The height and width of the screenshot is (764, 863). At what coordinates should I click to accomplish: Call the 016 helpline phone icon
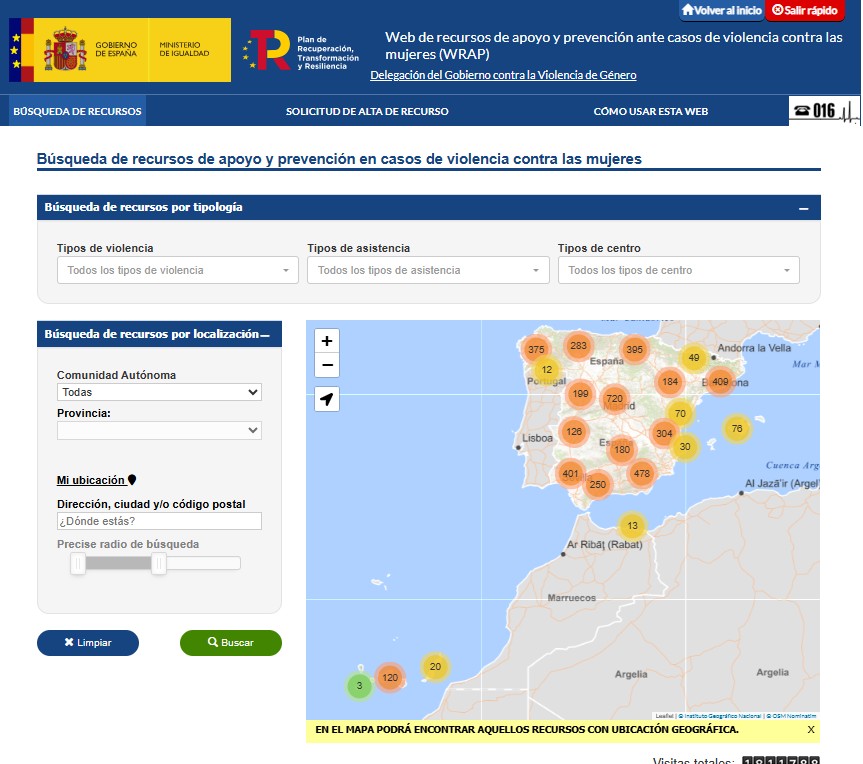(823, 111)
